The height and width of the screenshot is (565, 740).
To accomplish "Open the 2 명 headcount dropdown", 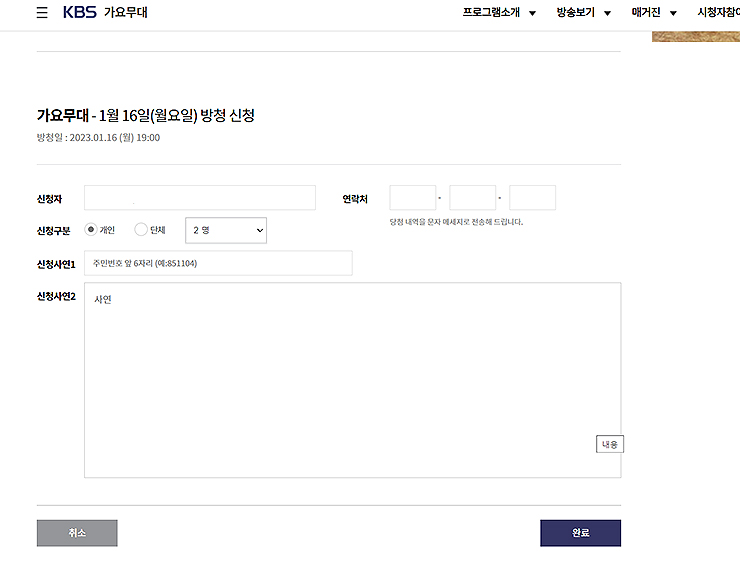I will pyautogui.click(x=226, y=230).
